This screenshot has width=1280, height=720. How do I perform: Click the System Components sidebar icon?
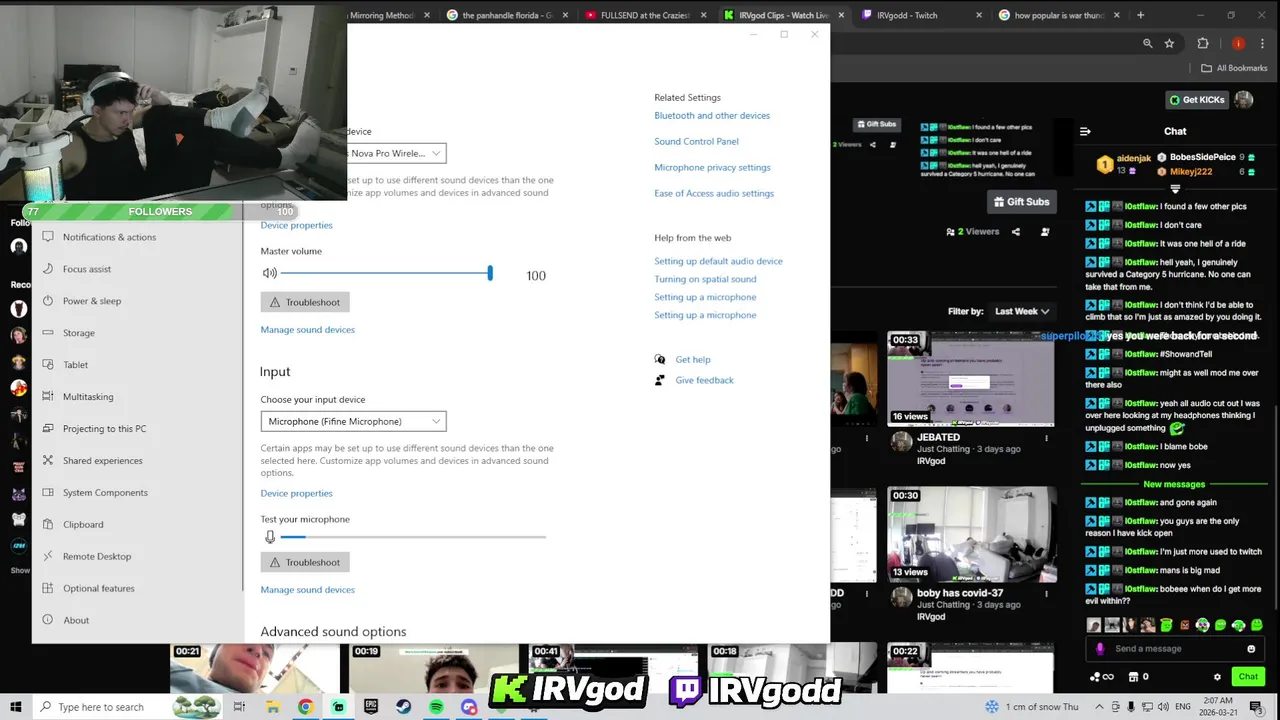point(48,493)
